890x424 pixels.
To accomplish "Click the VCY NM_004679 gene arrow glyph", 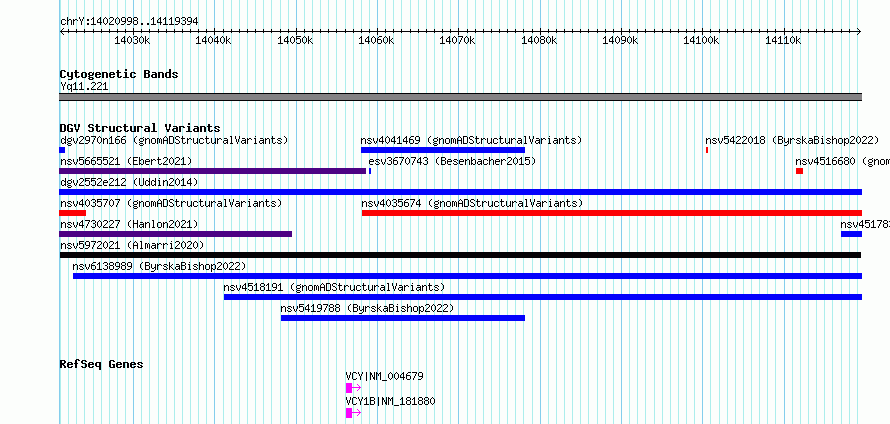I will pyautogui.click(x=353, y=388).
